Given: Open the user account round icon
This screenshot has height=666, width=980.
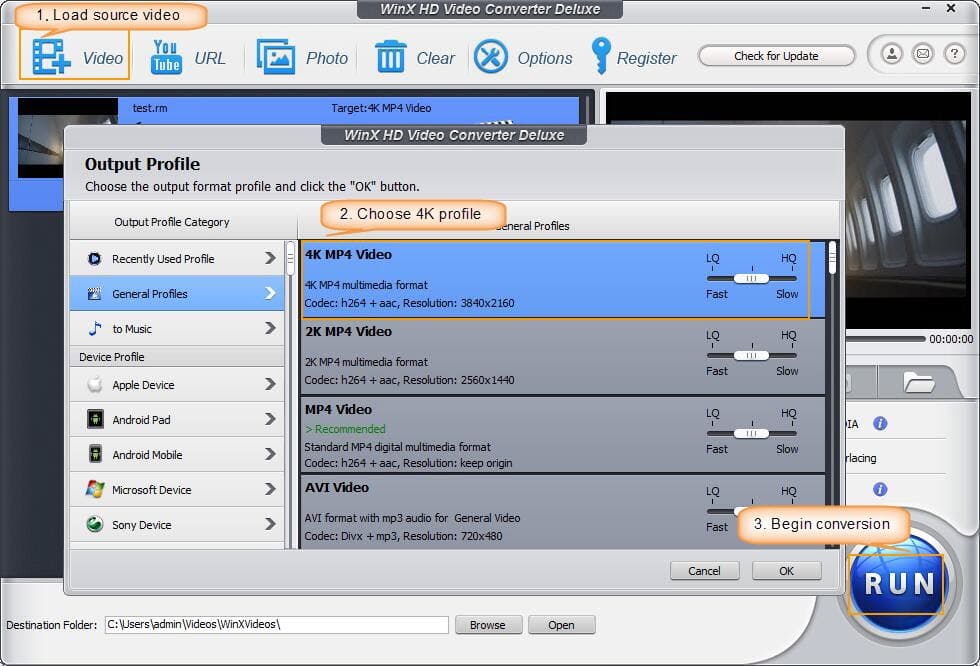Looking at the screenshot, I should (892, 54).
